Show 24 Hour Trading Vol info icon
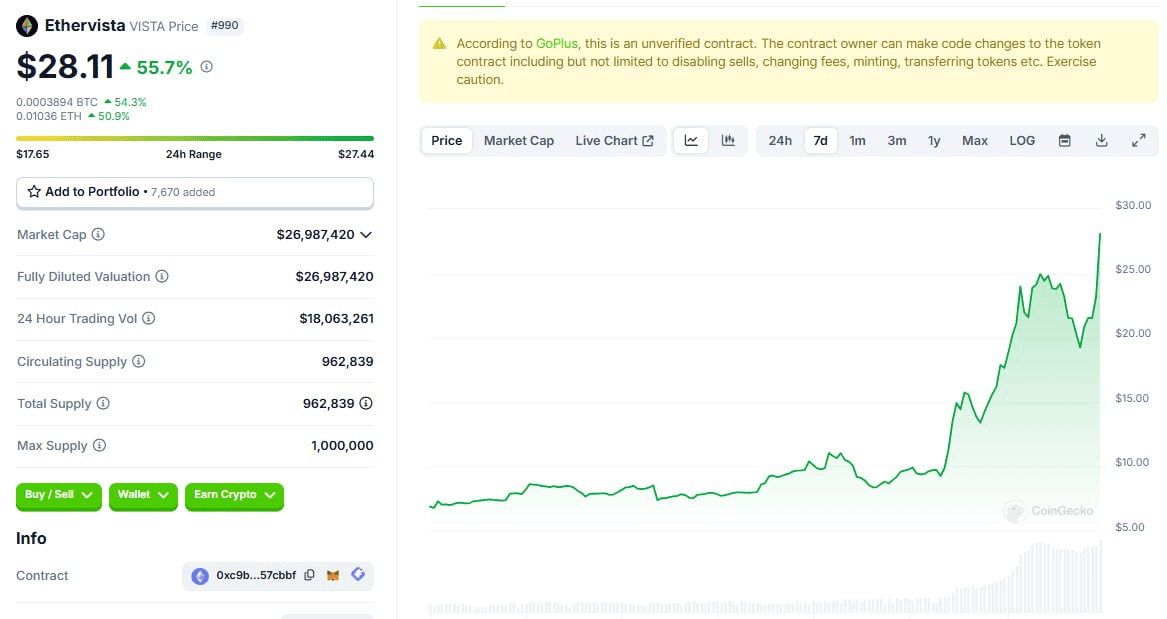Screen dimensions: 1167x619 click(149, 318)
